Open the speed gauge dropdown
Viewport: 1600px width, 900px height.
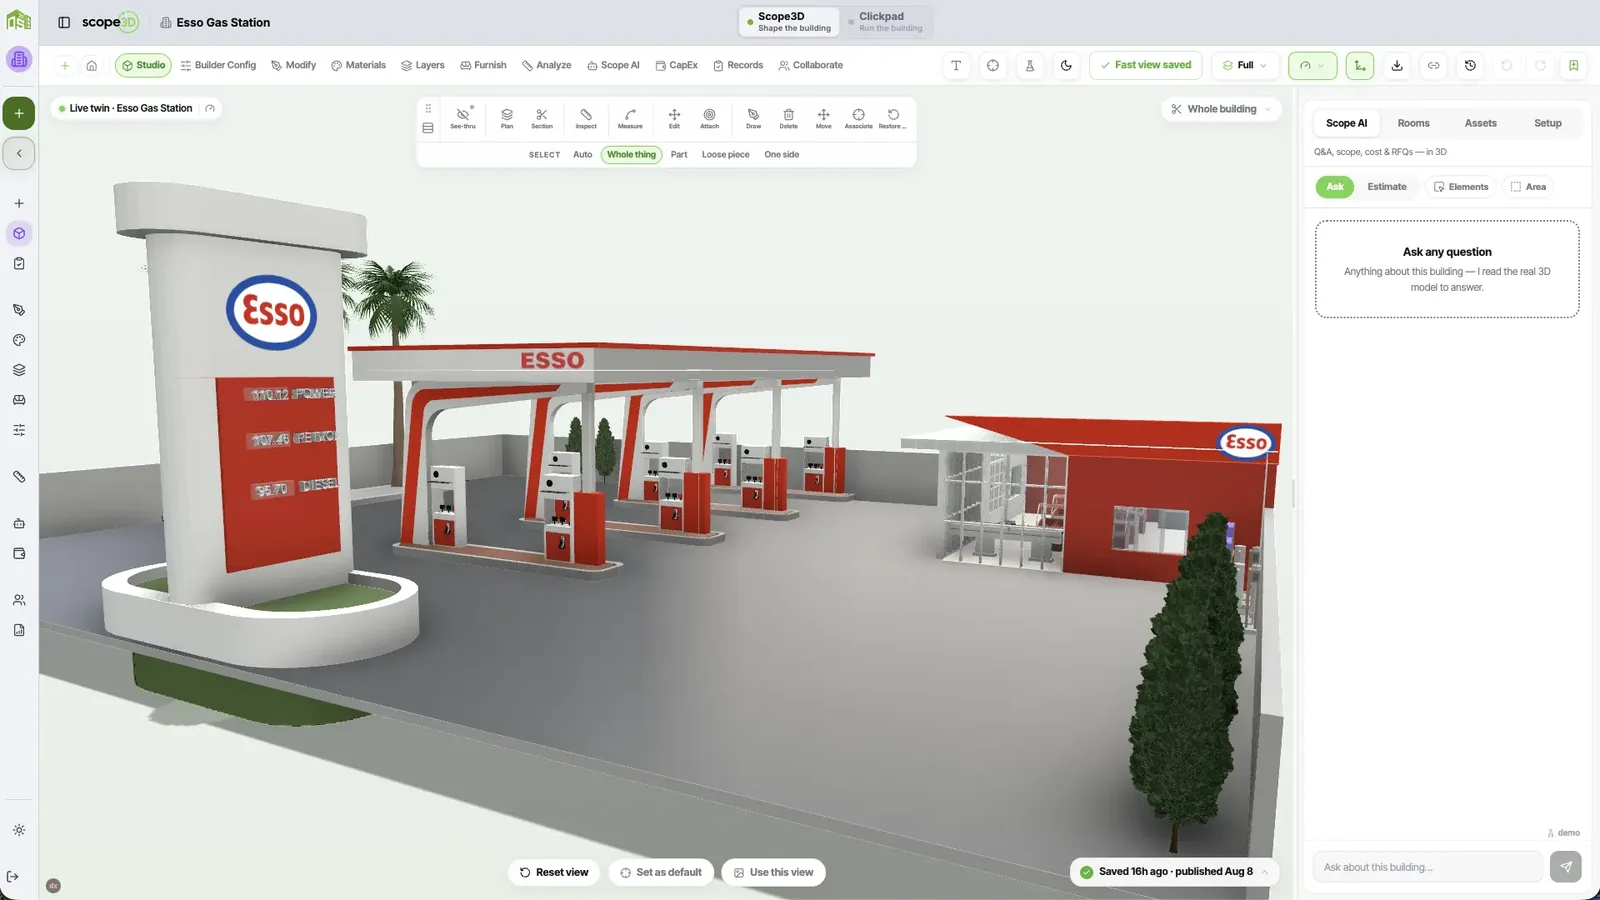[x=1312, y=65]
